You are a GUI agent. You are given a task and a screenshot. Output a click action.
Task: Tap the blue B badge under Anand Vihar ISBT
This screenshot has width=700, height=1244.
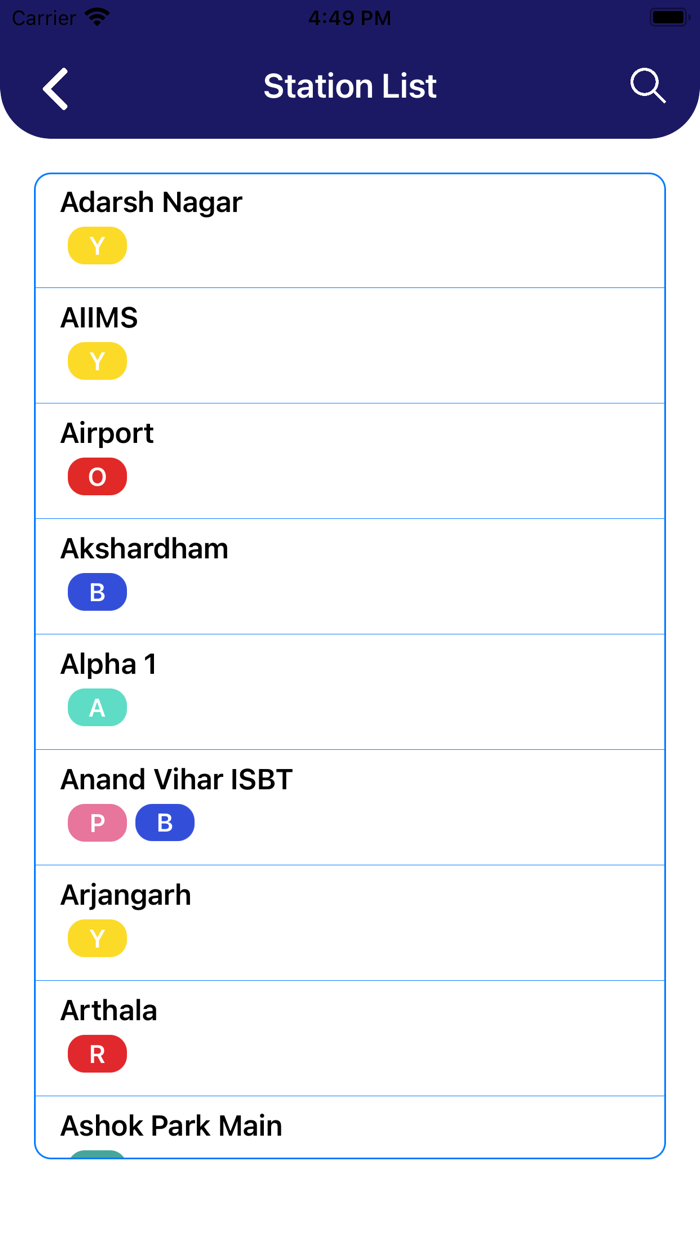[165, 823]
